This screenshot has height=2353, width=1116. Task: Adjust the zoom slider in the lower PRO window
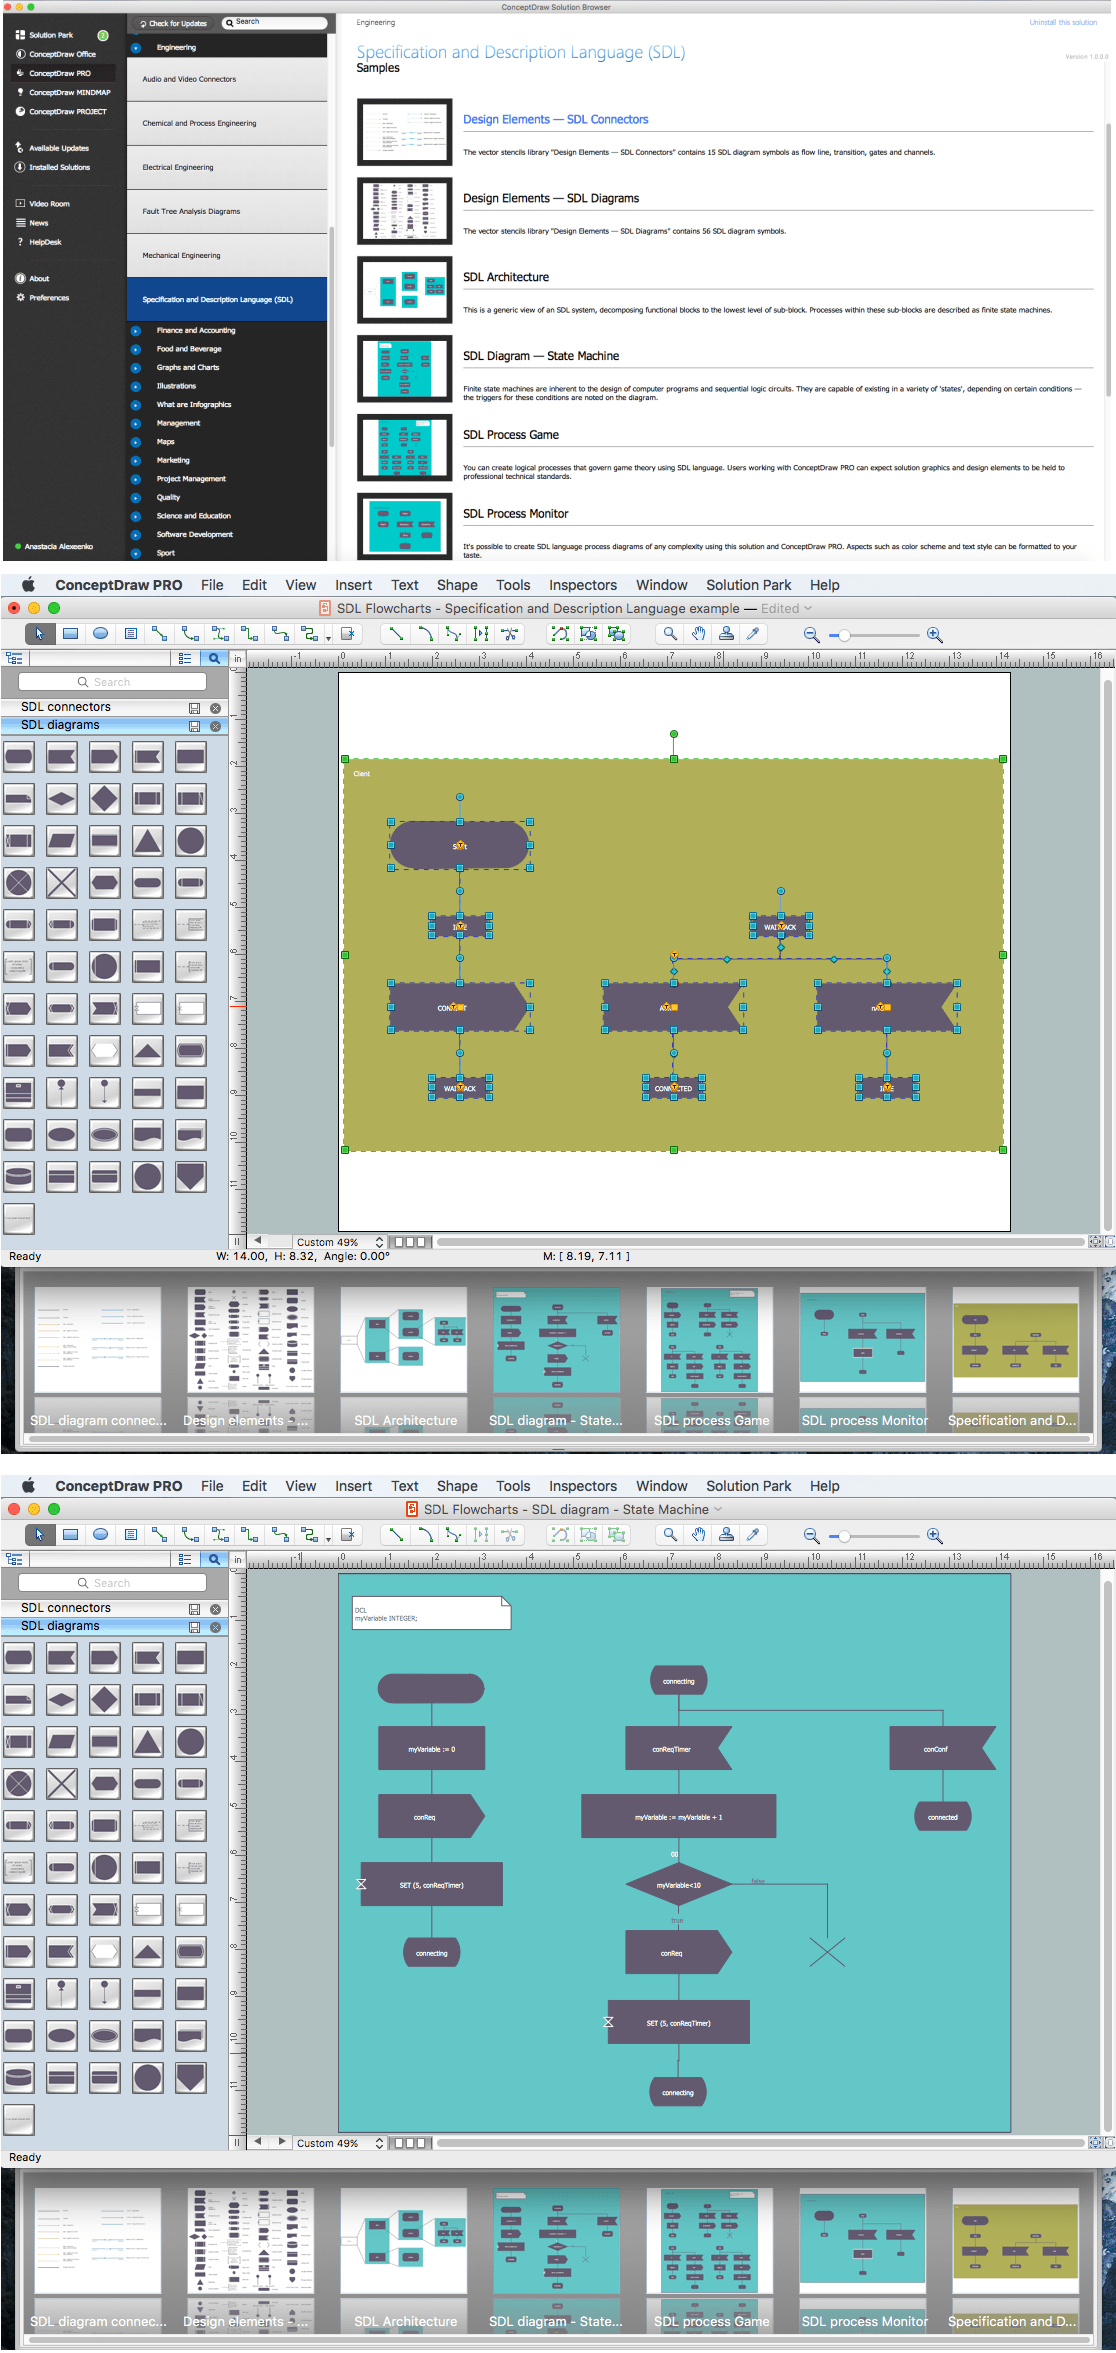[844, 1536]
